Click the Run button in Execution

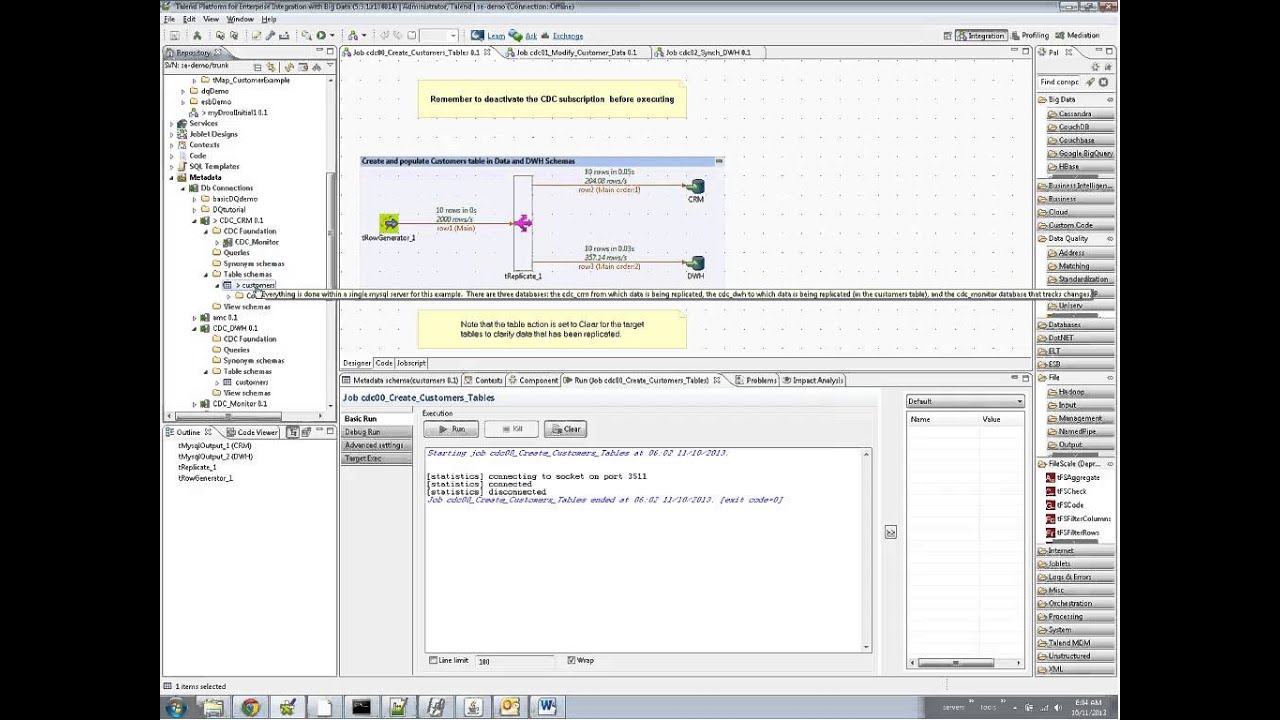pyautogui.click(x=450, y=429)
